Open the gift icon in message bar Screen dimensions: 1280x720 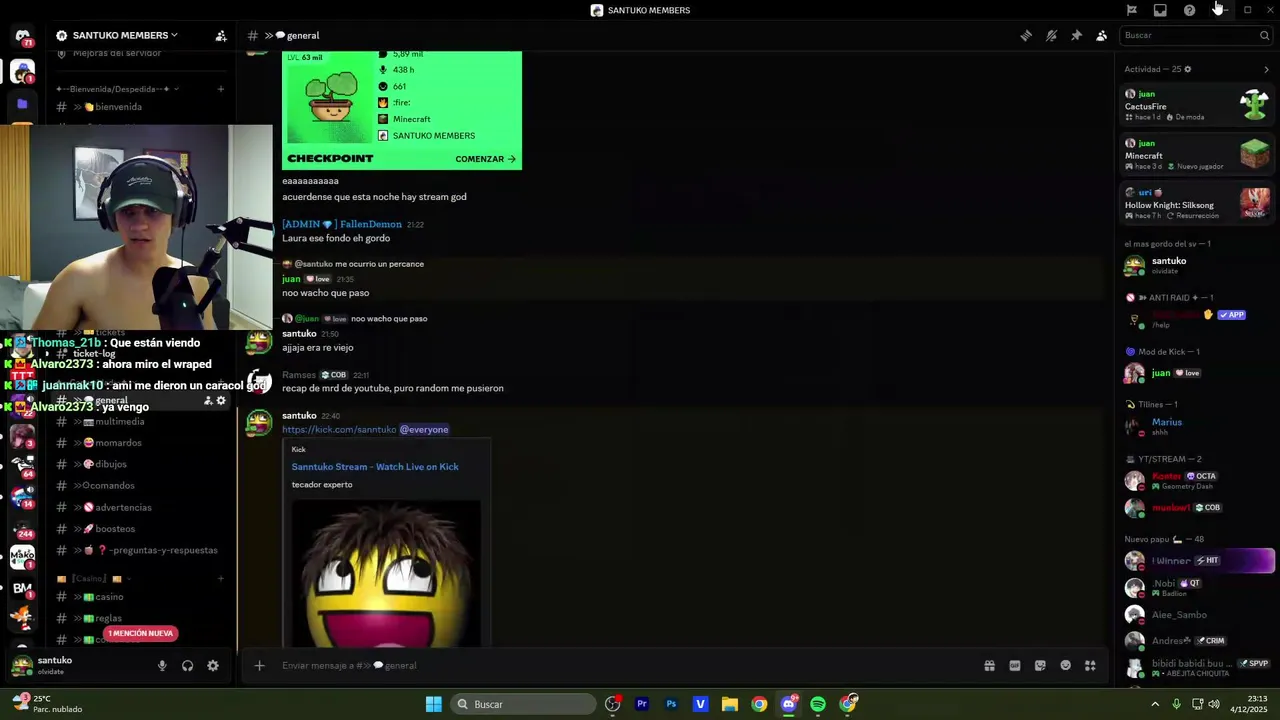coord(989,666)
